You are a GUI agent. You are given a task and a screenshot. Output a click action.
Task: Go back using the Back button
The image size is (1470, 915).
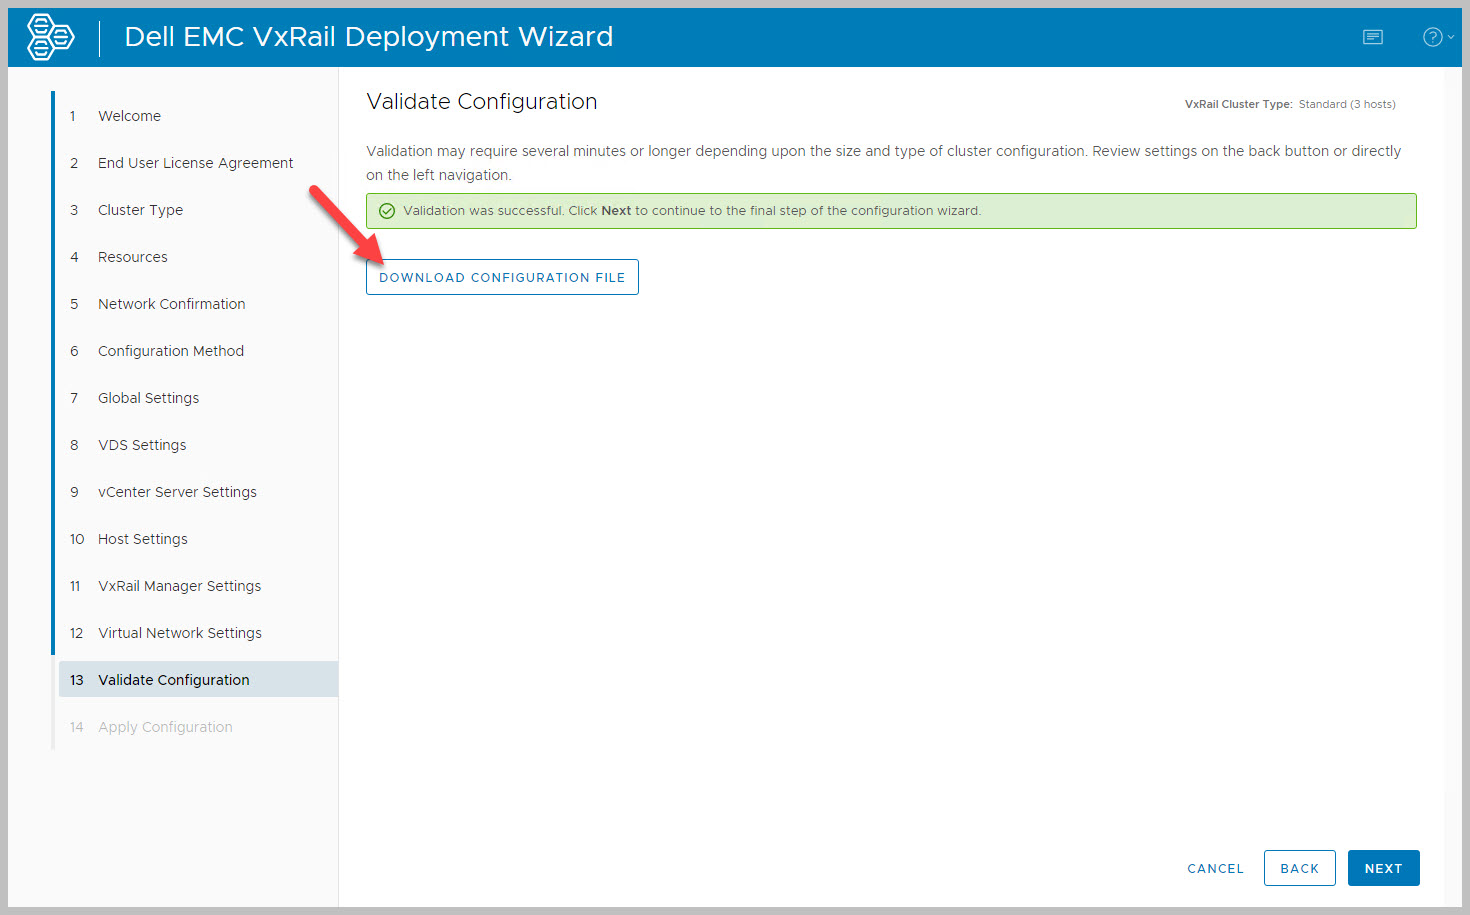(x=1299, y=868)
